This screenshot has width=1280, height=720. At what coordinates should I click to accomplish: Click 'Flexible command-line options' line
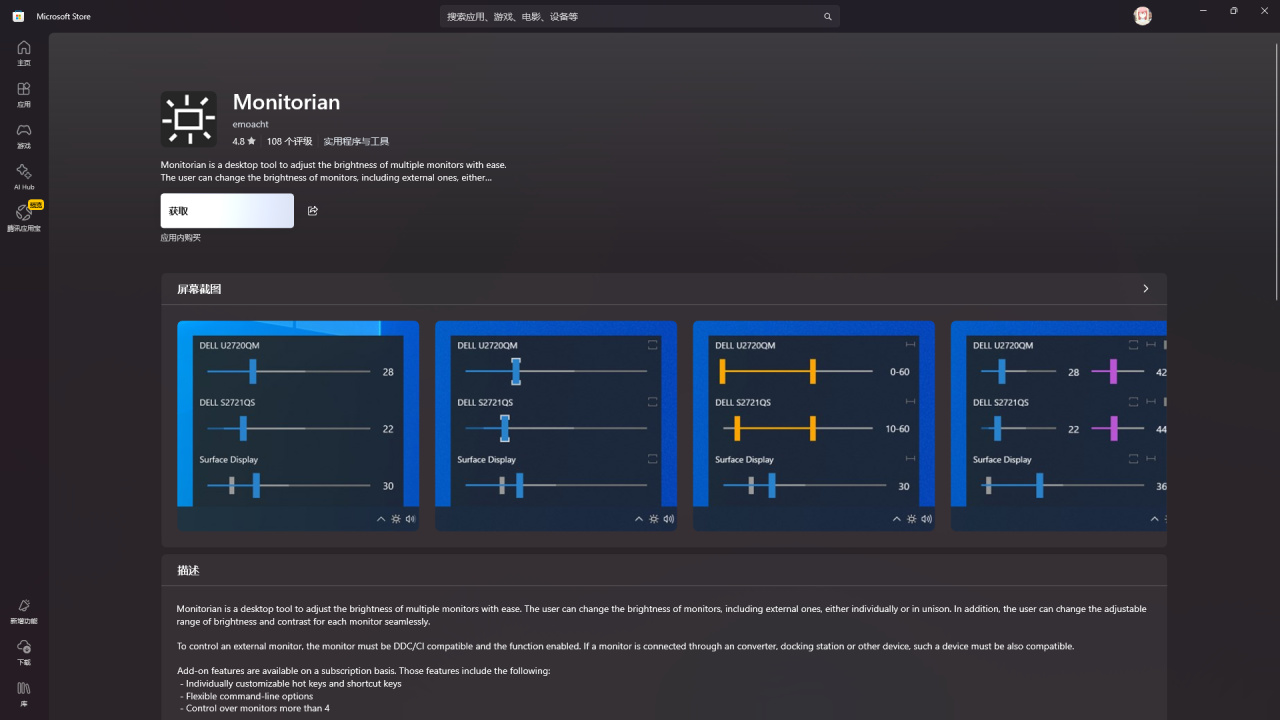click(247, 696)
